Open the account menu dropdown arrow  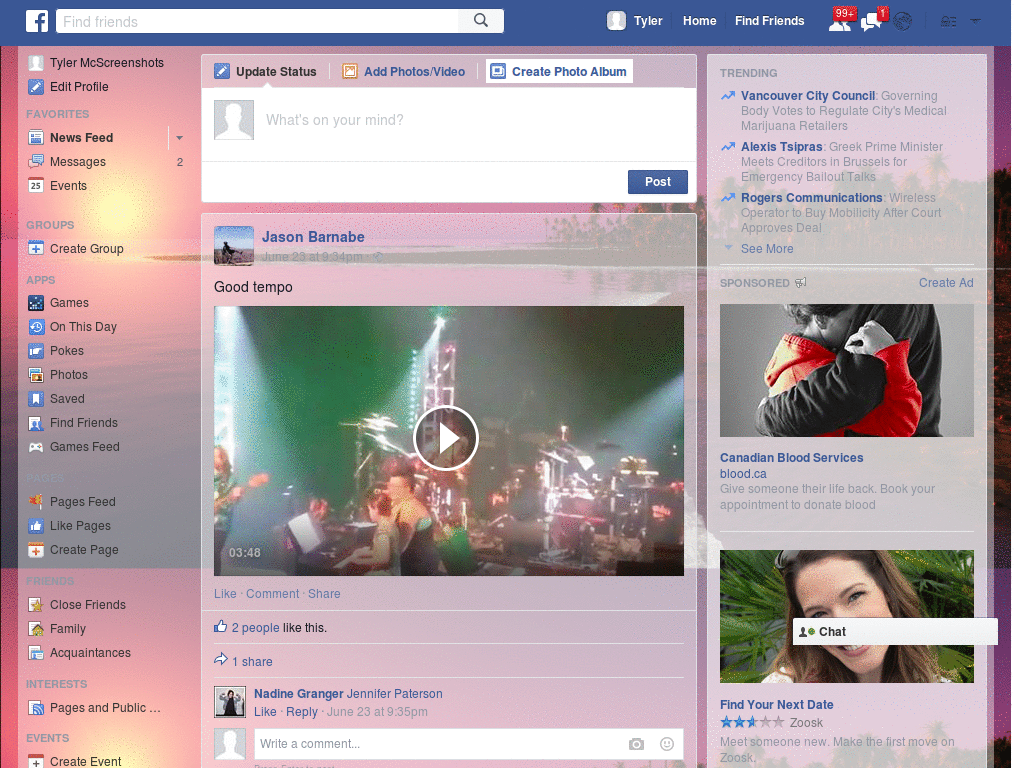(976, 21)
